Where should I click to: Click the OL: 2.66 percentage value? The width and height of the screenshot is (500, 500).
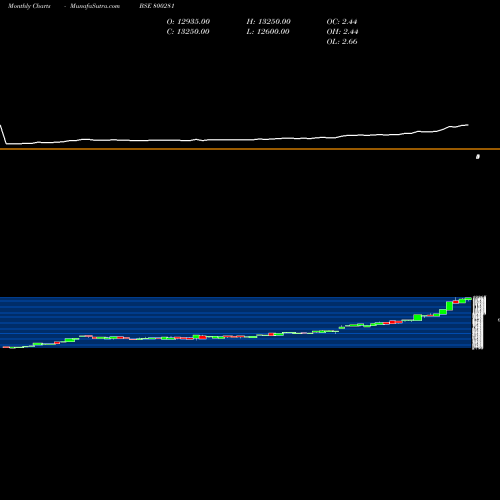tap(342, 42)
